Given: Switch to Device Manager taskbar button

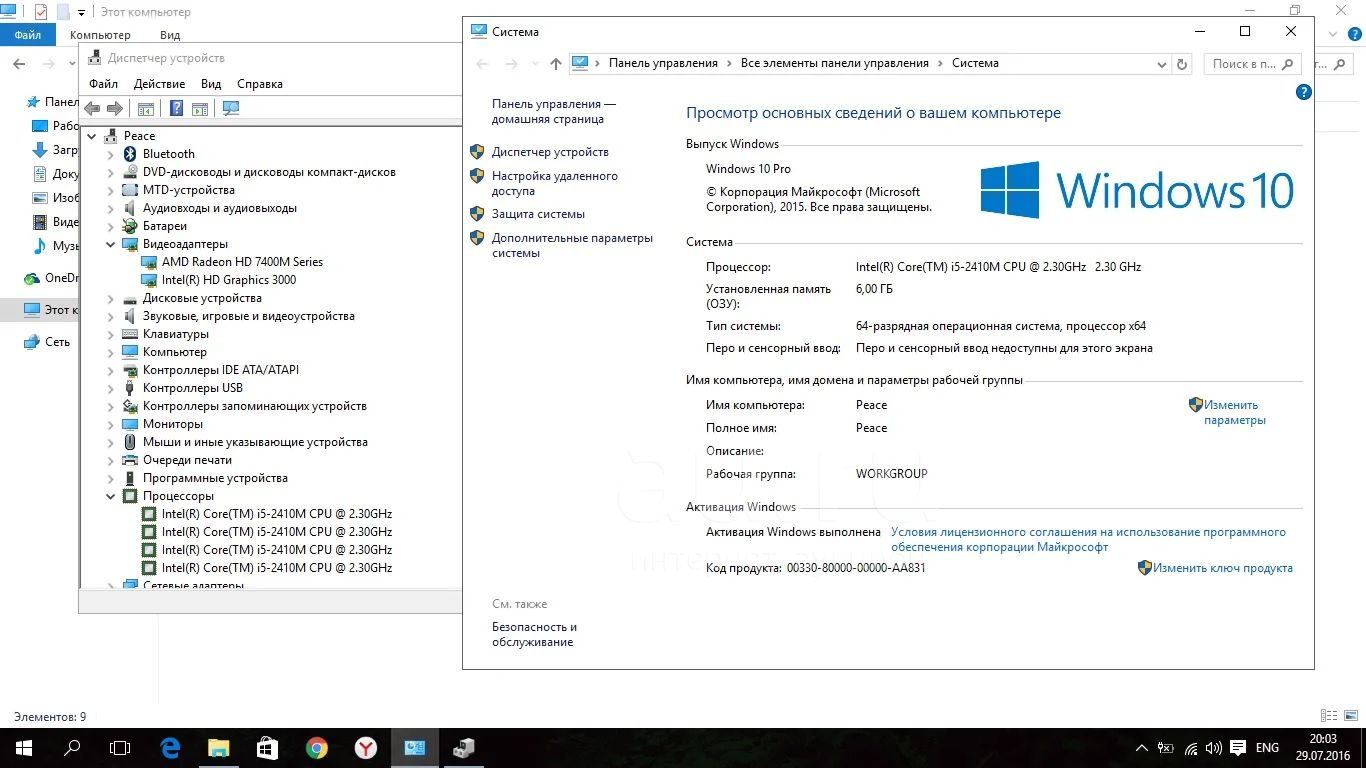Looking at the screenshot, I should pyautogui.click(x=463, y=747).
